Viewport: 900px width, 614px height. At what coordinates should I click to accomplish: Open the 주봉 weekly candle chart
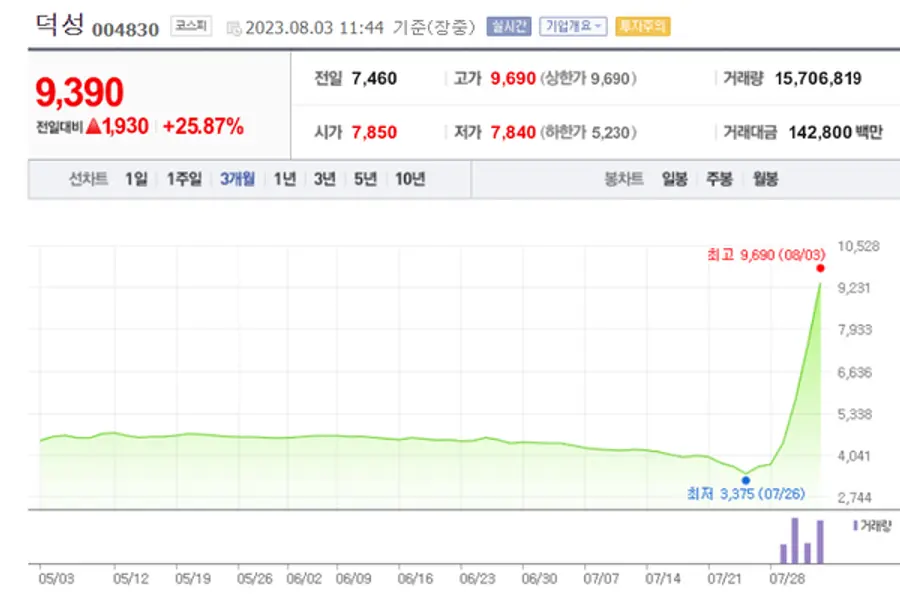point(720,179)
